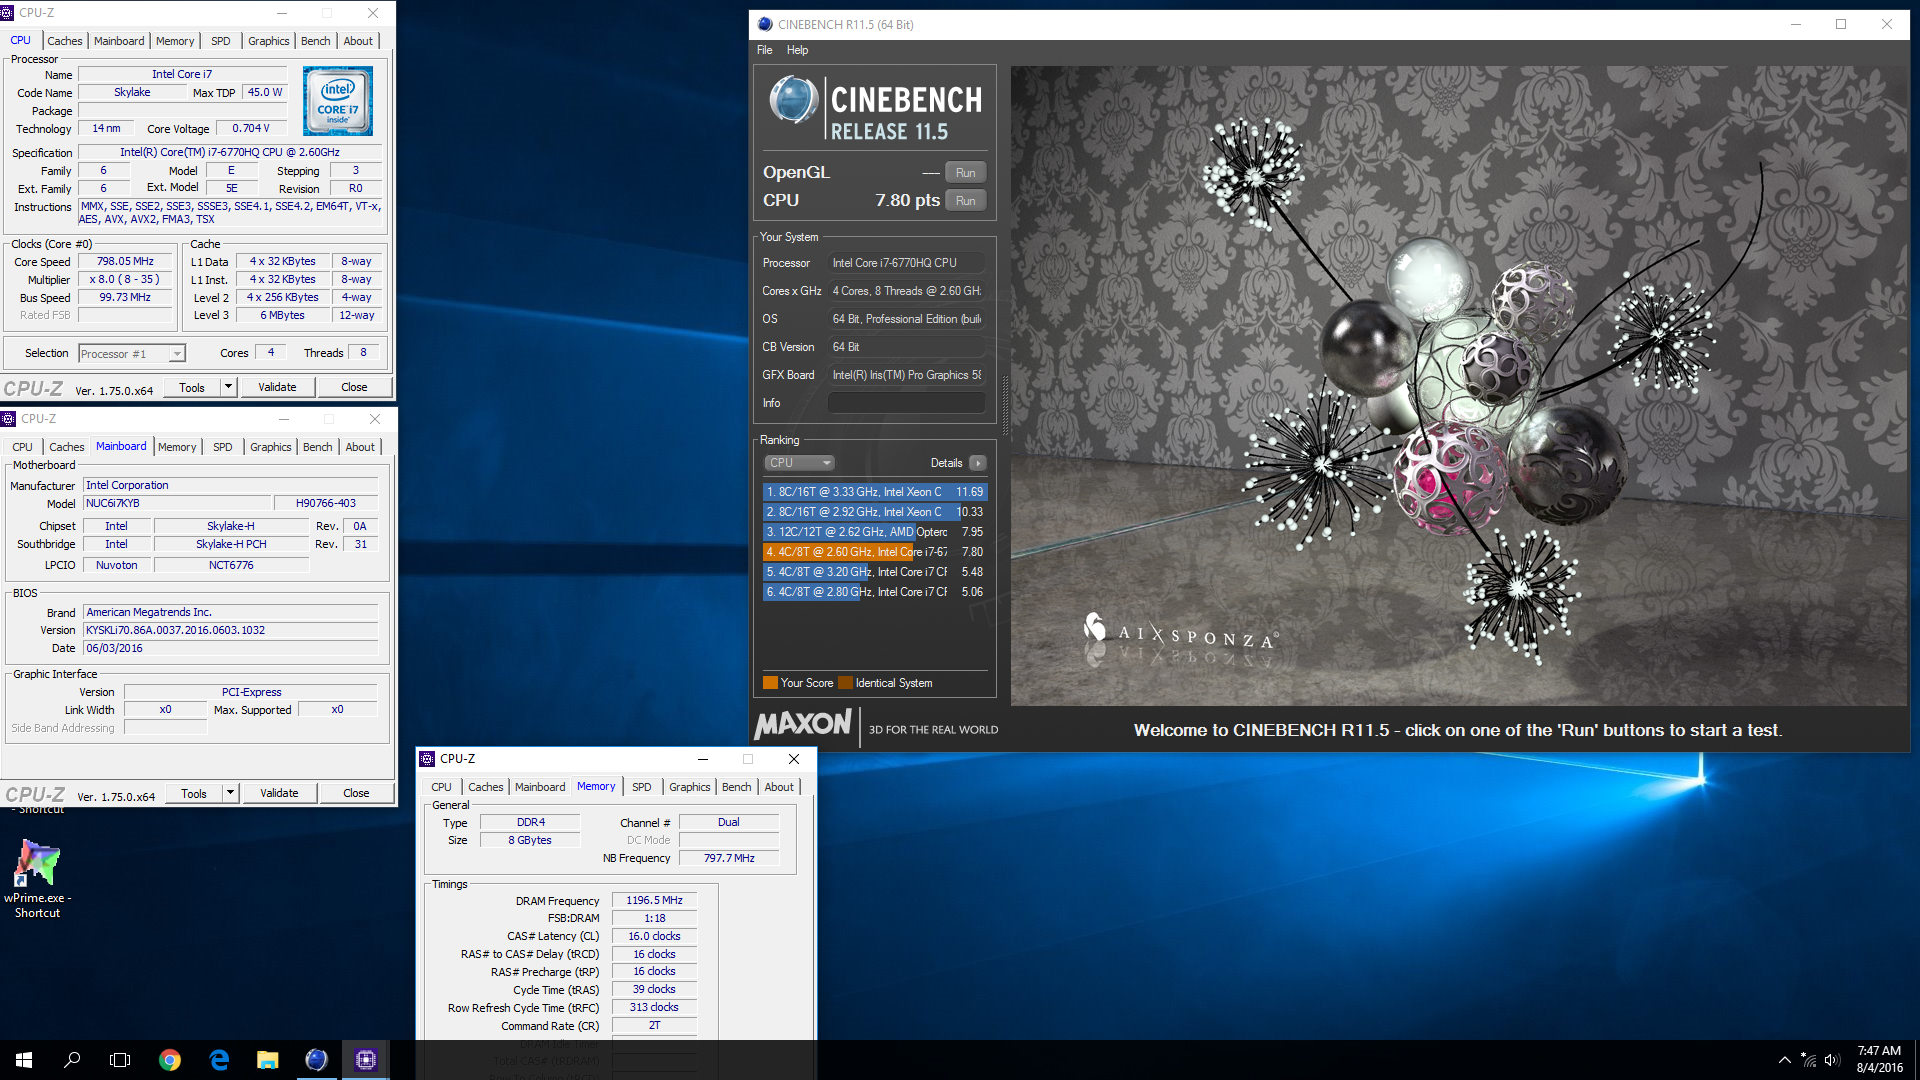Open Tools dropdown arrow in Mainboard window

tap(230, 793)
